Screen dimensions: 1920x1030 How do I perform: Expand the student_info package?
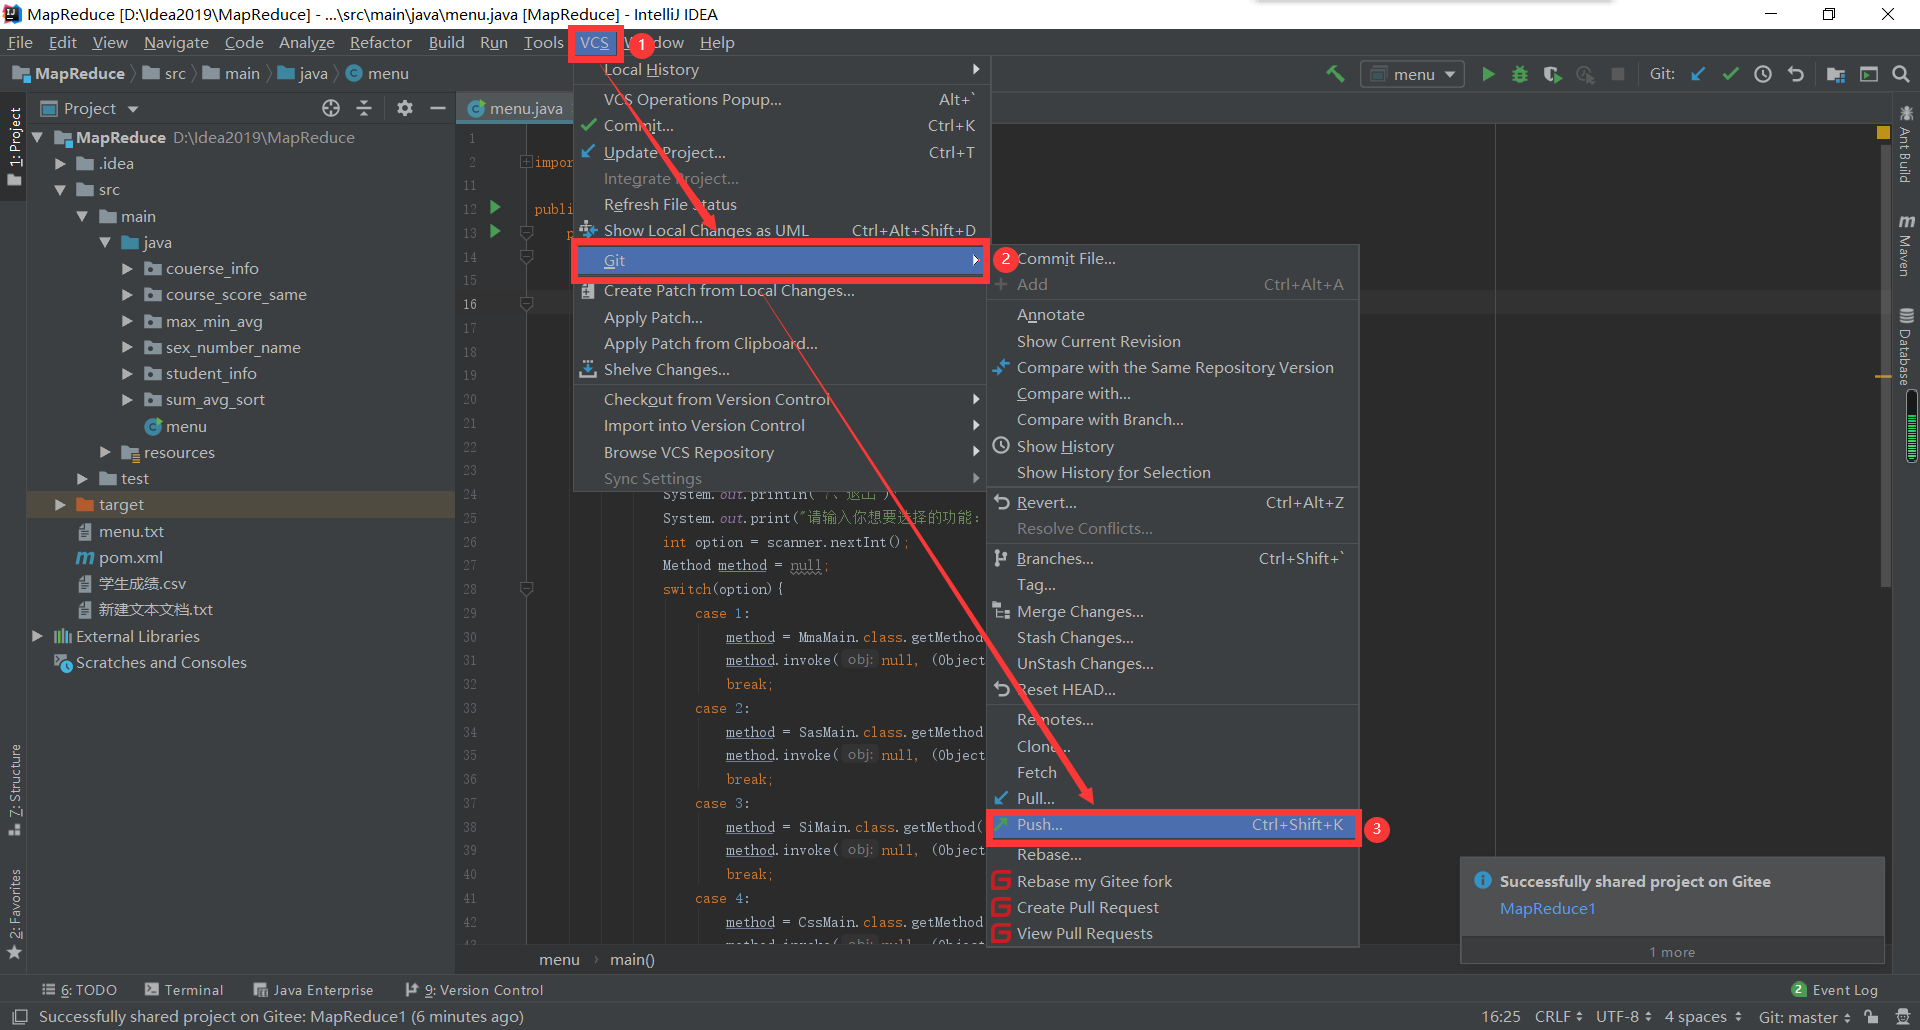point(127,374)
